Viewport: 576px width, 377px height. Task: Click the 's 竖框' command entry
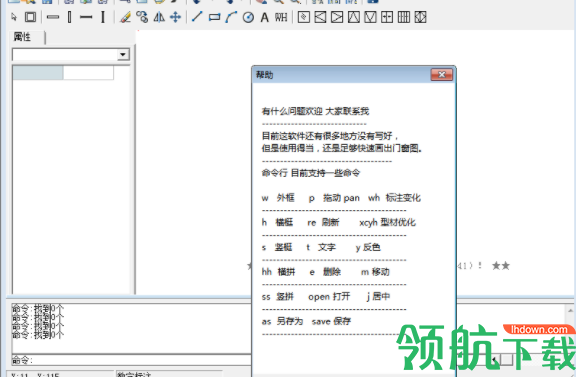(x=277, y=247)
